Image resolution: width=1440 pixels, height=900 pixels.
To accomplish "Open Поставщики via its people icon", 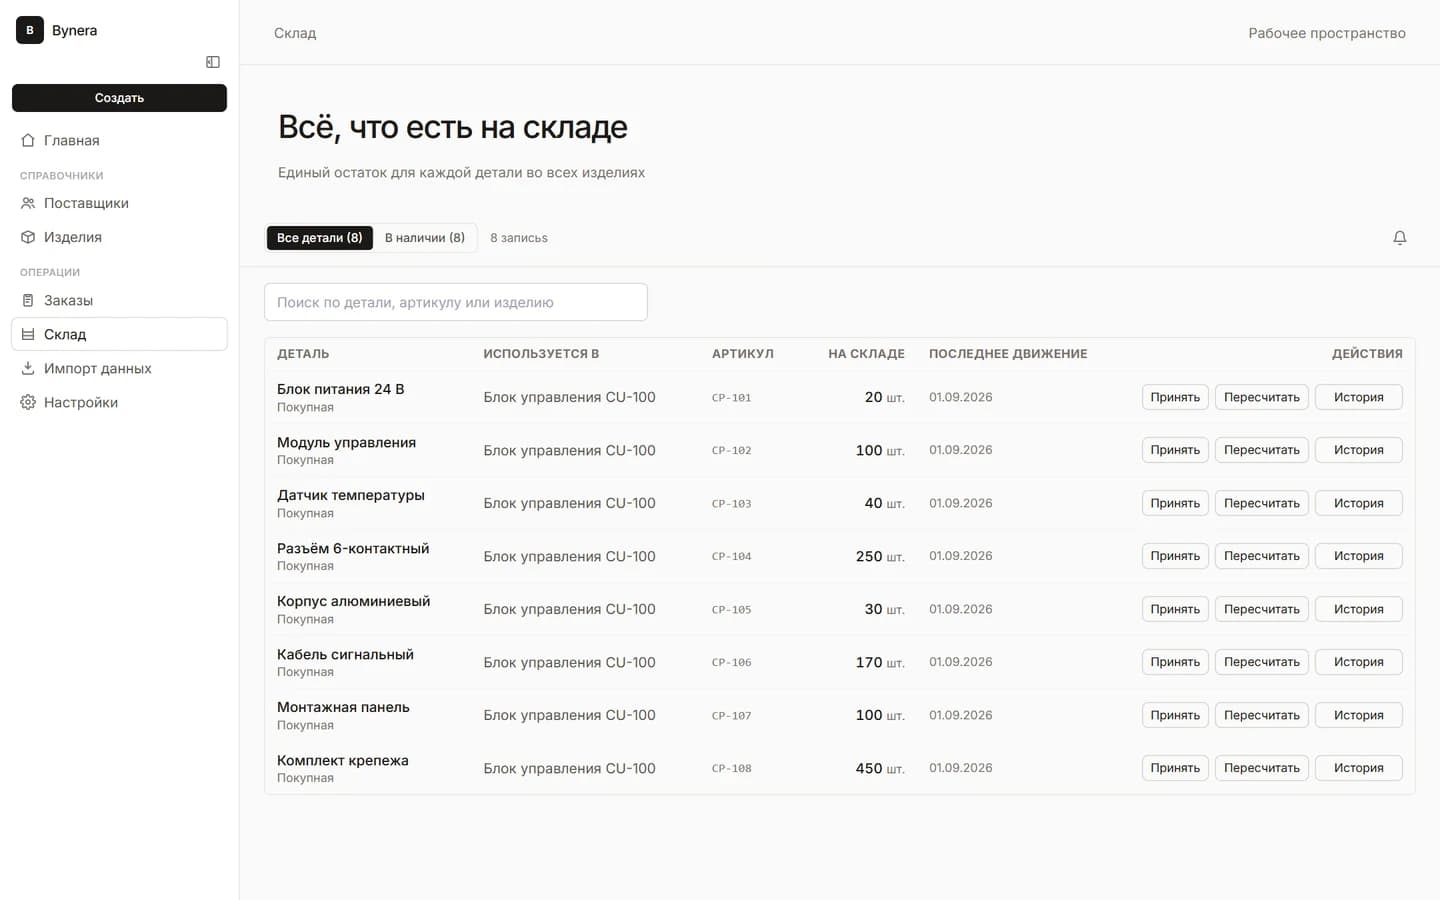I will click(28, 203).
